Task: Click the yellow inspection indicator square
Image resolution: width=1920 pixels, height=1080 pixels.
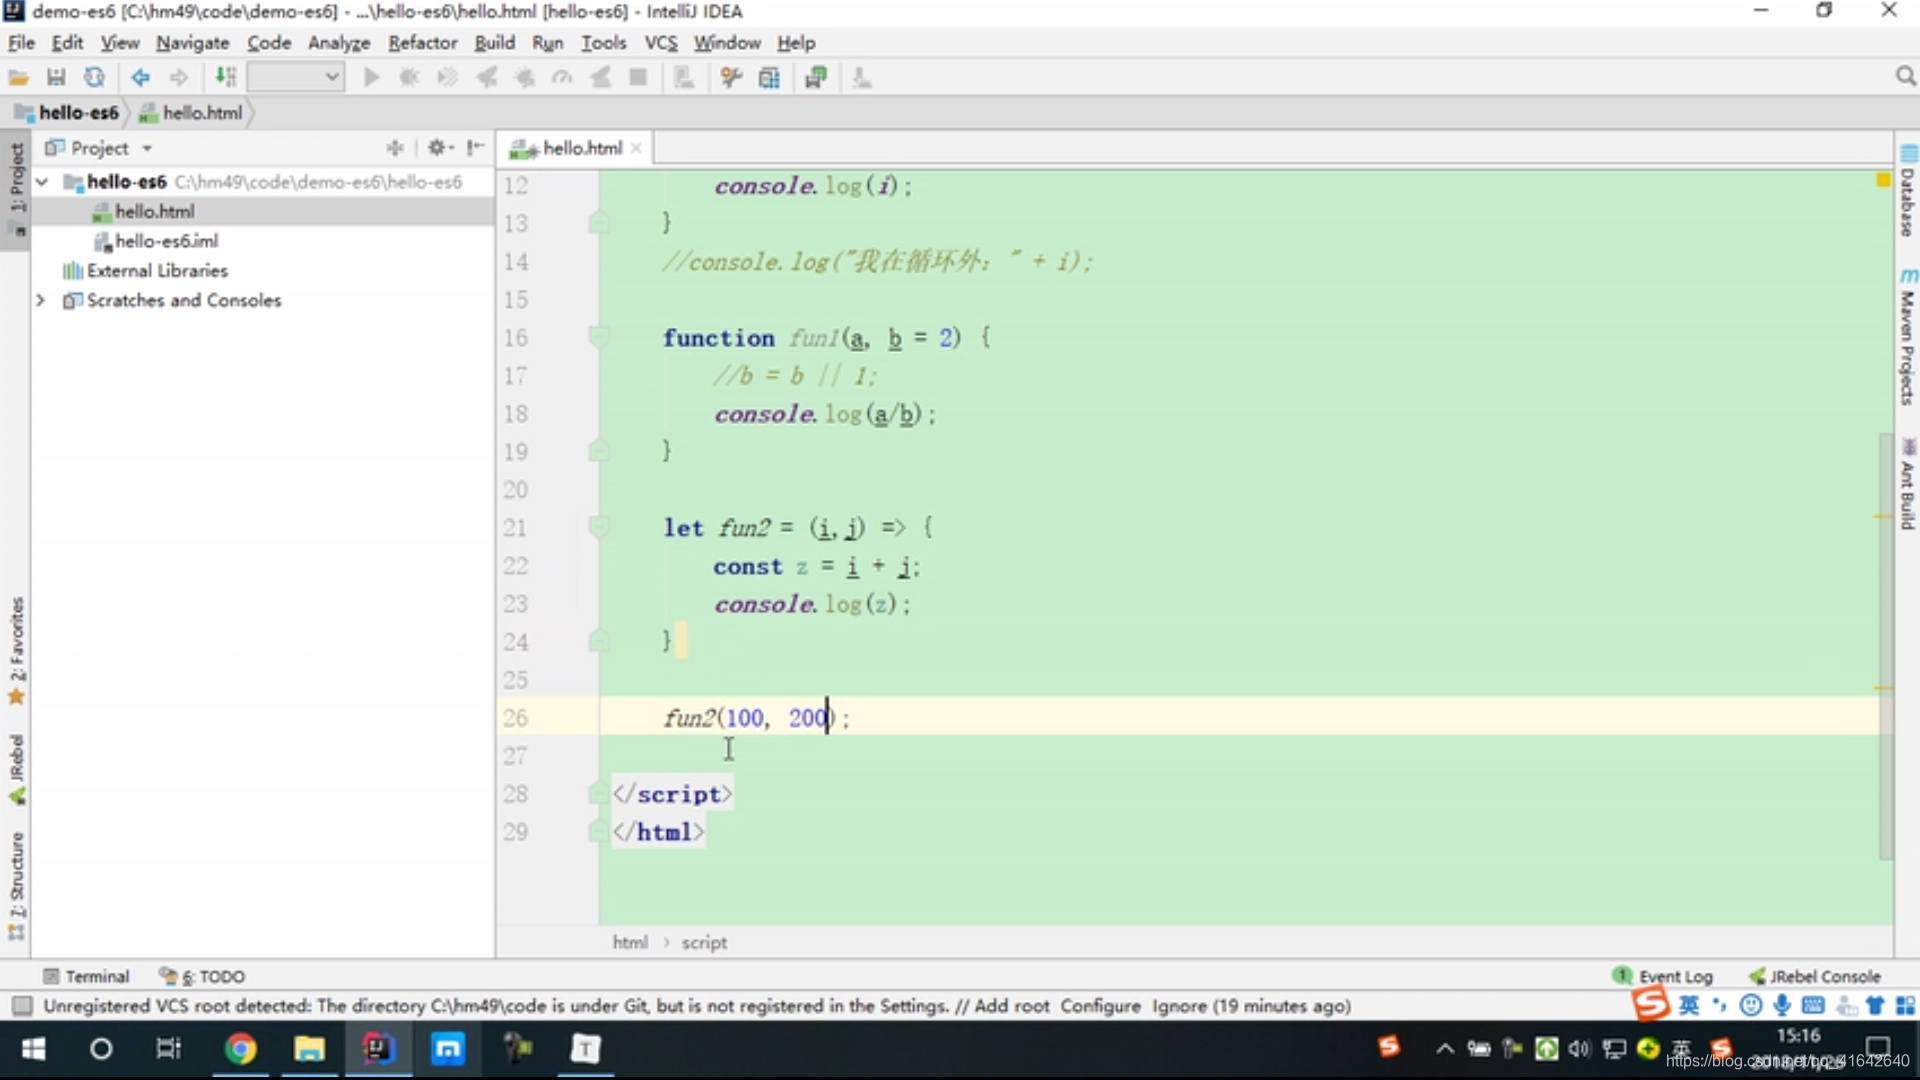Action: 1883,181
